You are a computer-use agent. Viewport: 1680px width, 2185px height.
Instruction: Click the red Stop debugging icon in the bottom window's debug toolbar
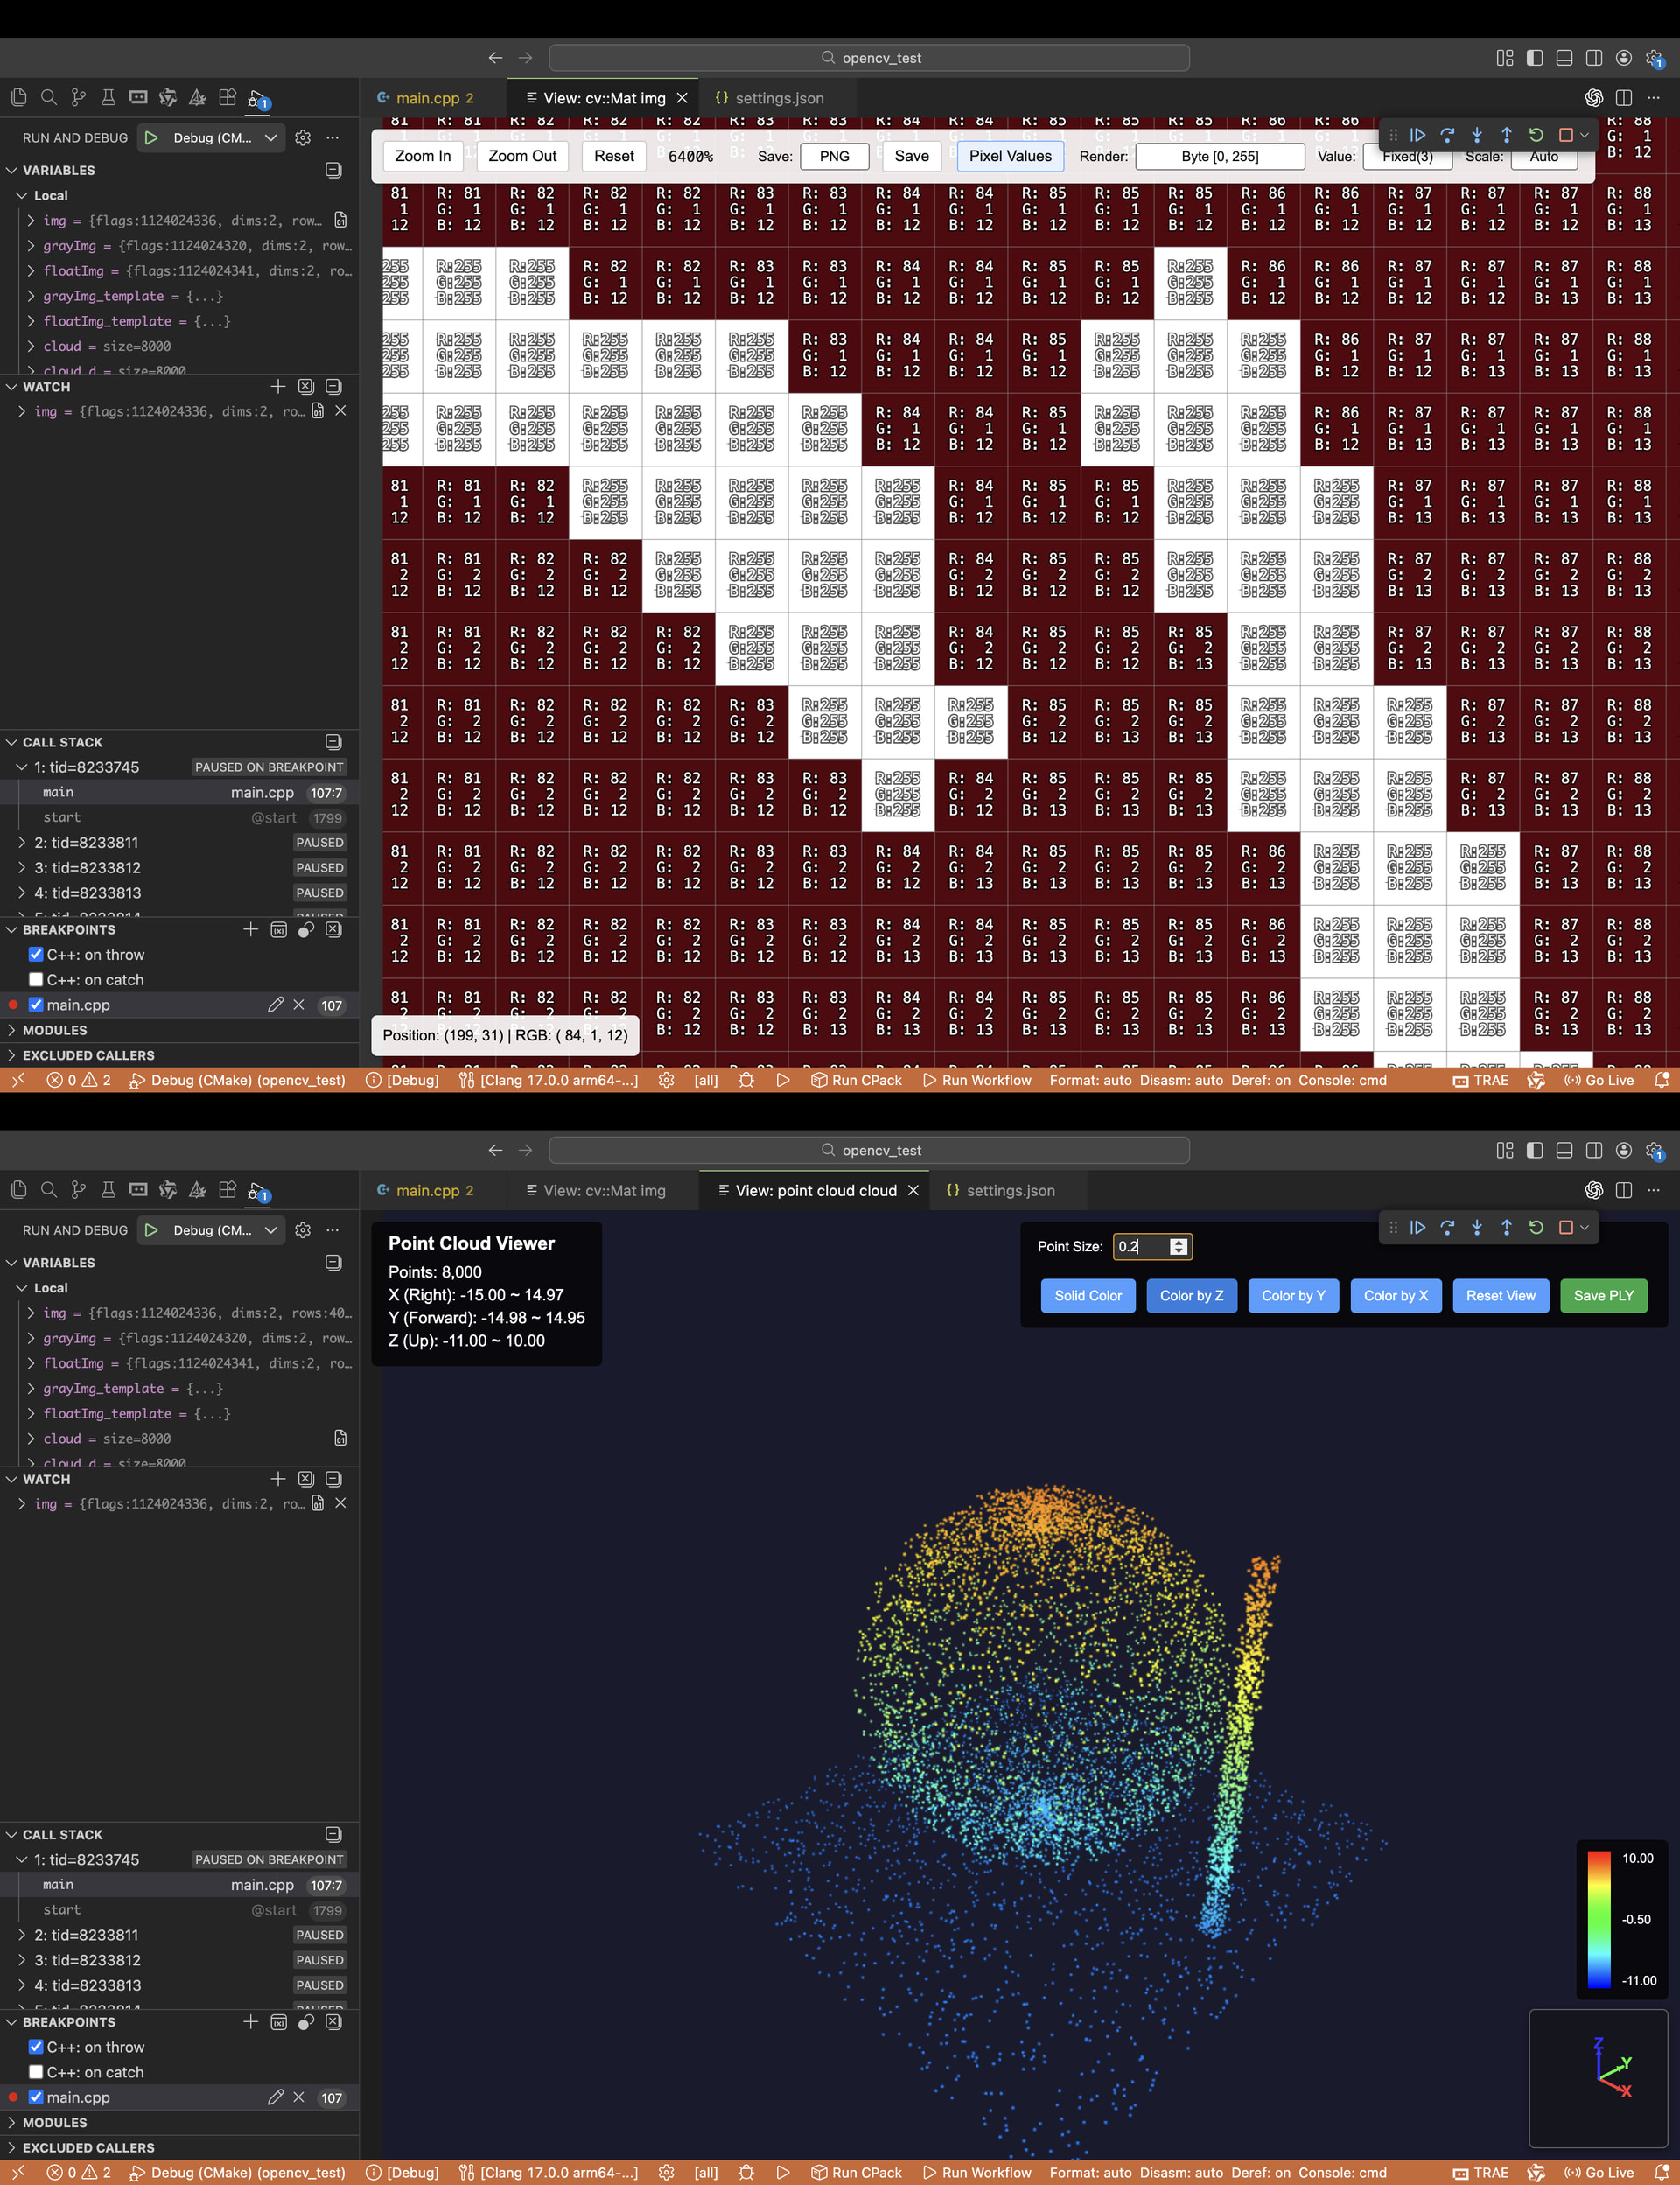(1566, 1227)
